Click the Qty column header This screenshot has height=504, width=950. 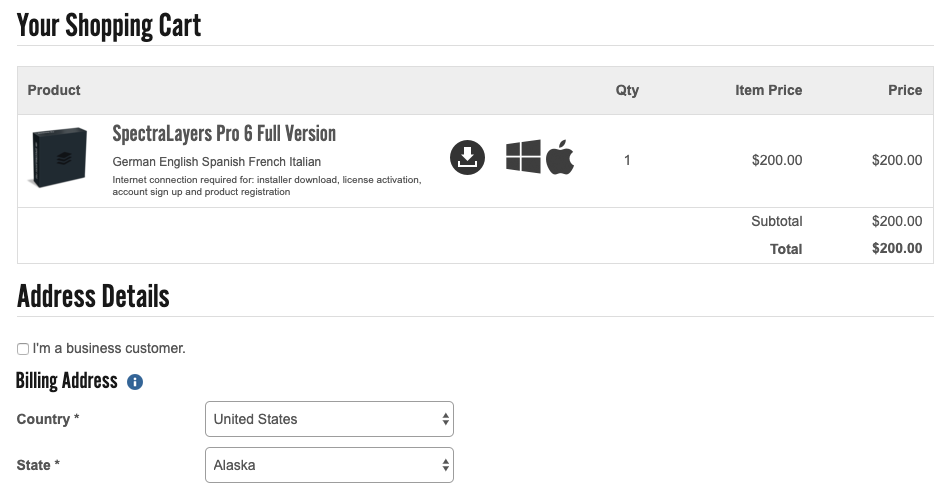(x=627, y=90)
